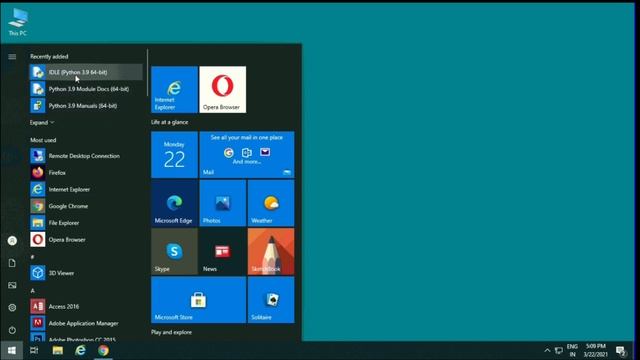This screenshot has height=360, width=640.
Task: Launch Opera Browser from Most used list
Action: [x=86, y=240]
